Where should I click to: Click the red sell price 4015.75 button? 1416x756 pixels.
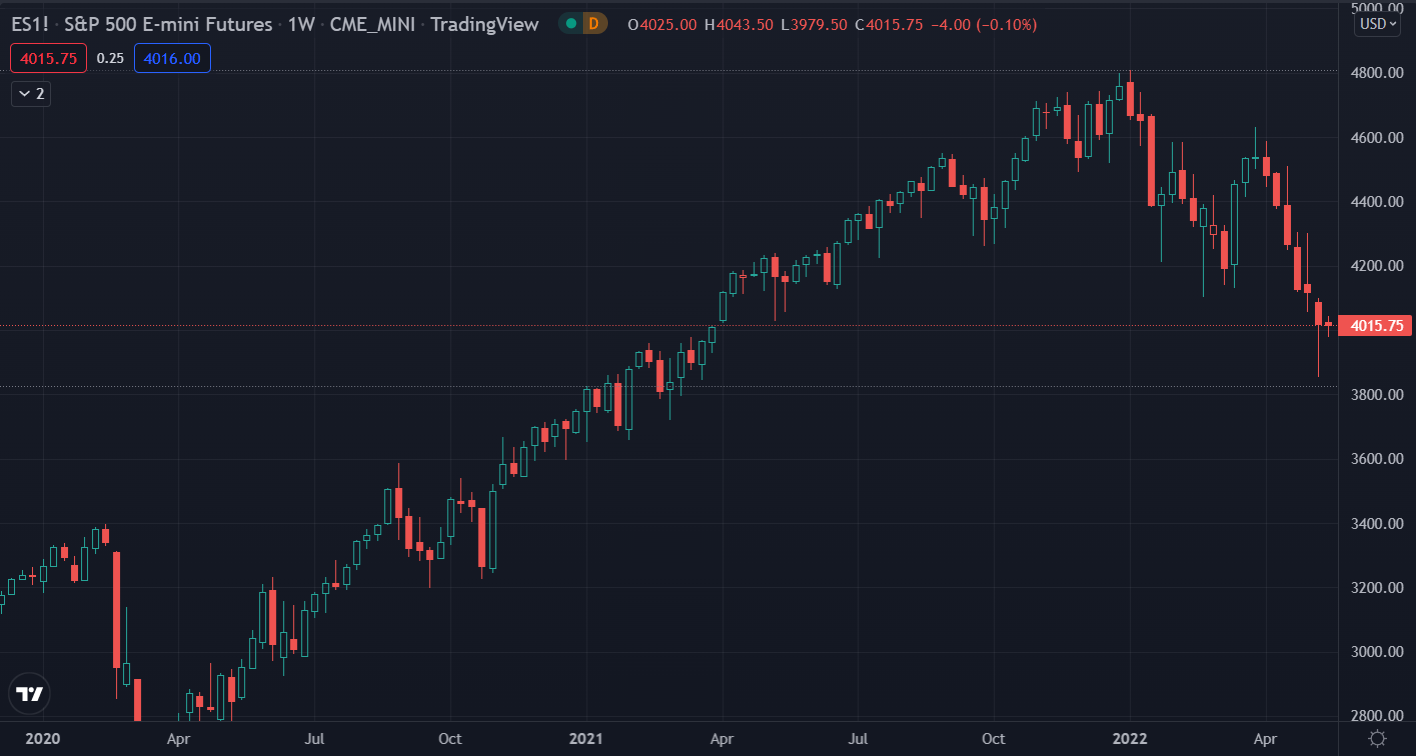pos(49,59)
